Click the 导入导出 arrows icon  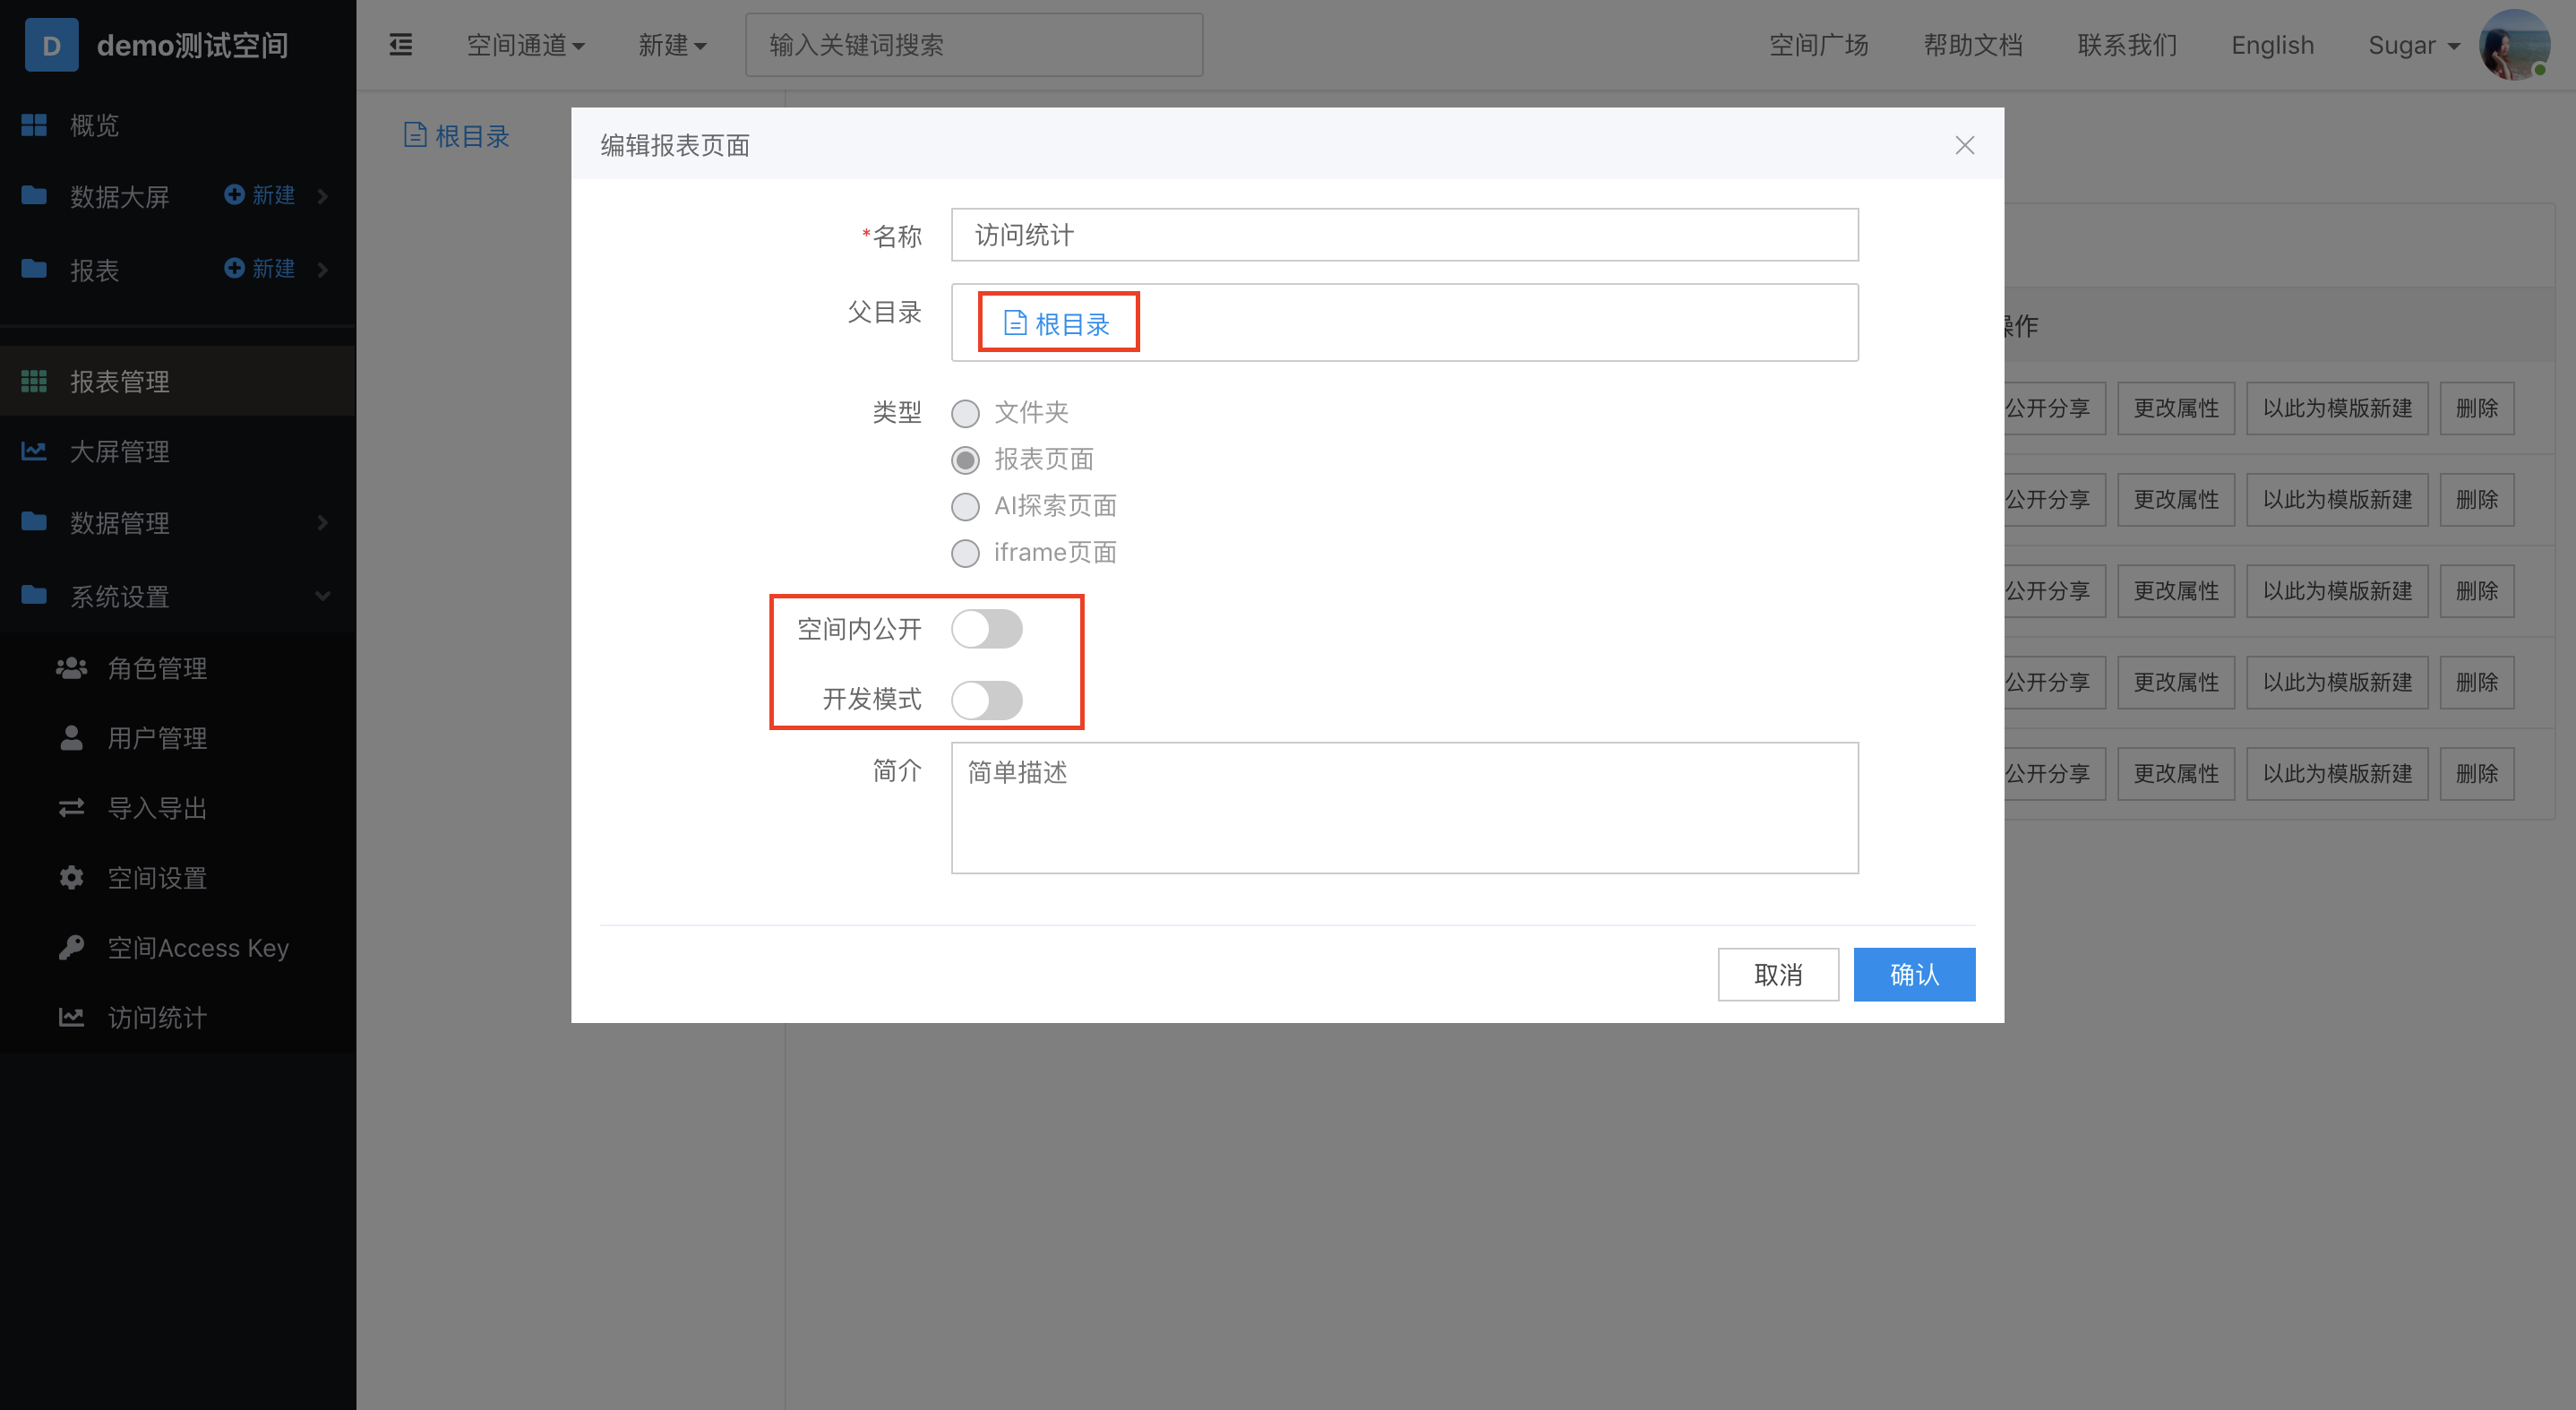tap(71, 808)
